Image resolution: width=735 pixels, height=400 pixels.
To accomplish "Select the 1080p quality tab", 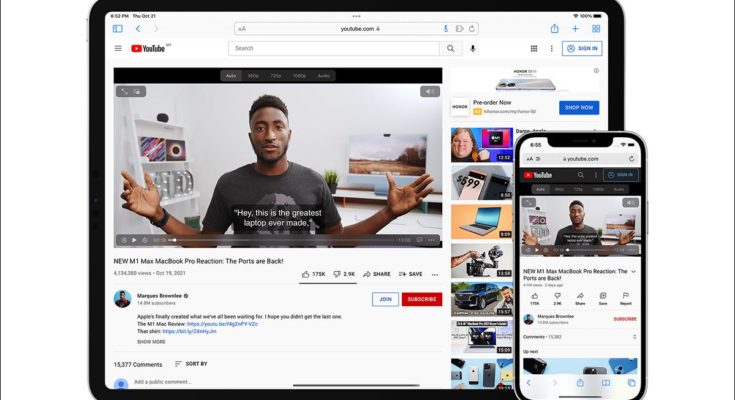I will click(x=299, y=75).
